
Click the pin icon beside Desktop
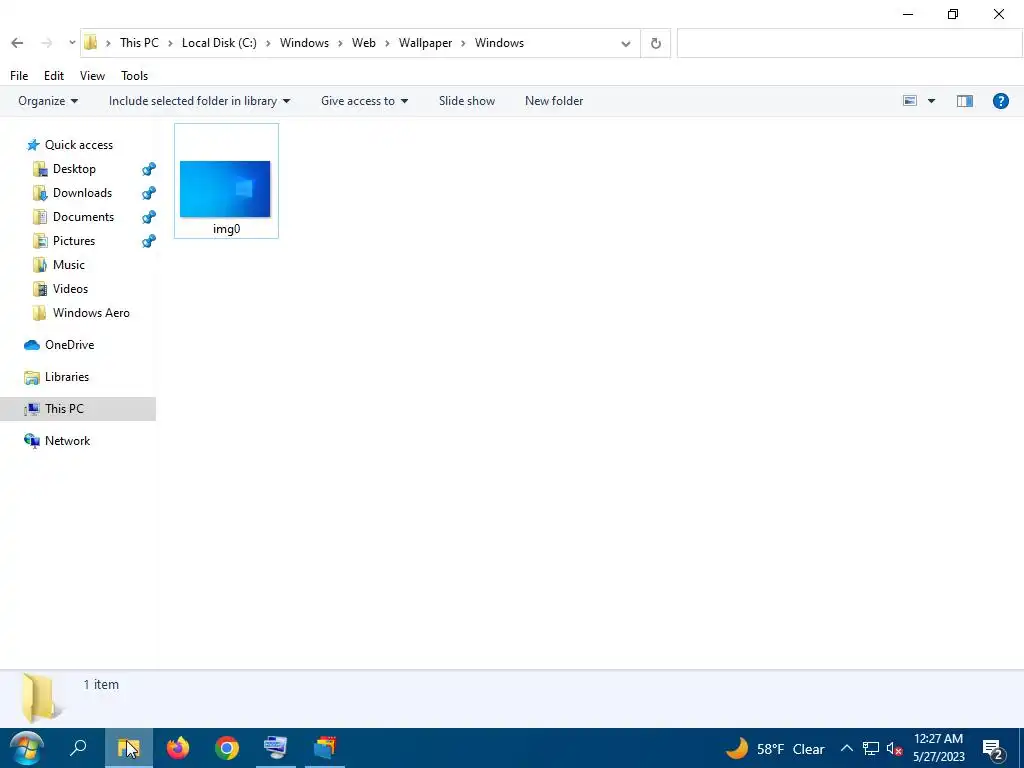pos(149,169)
